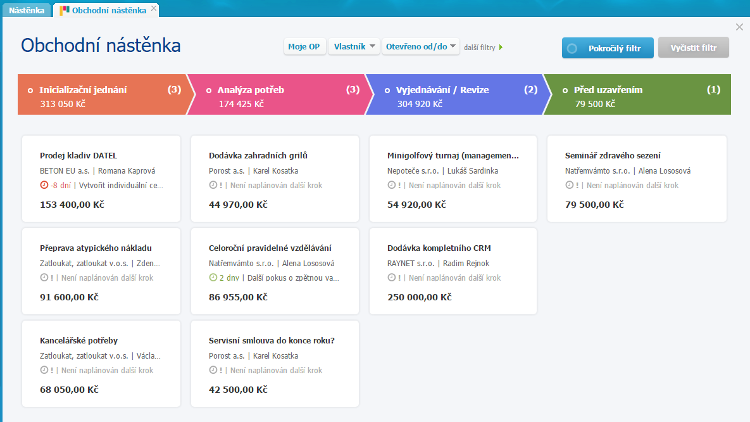This screenshot has width=750, height=422.
Task: Click 'Vytvořit individuální ce...' task text
Action: (x=121, y=185)
